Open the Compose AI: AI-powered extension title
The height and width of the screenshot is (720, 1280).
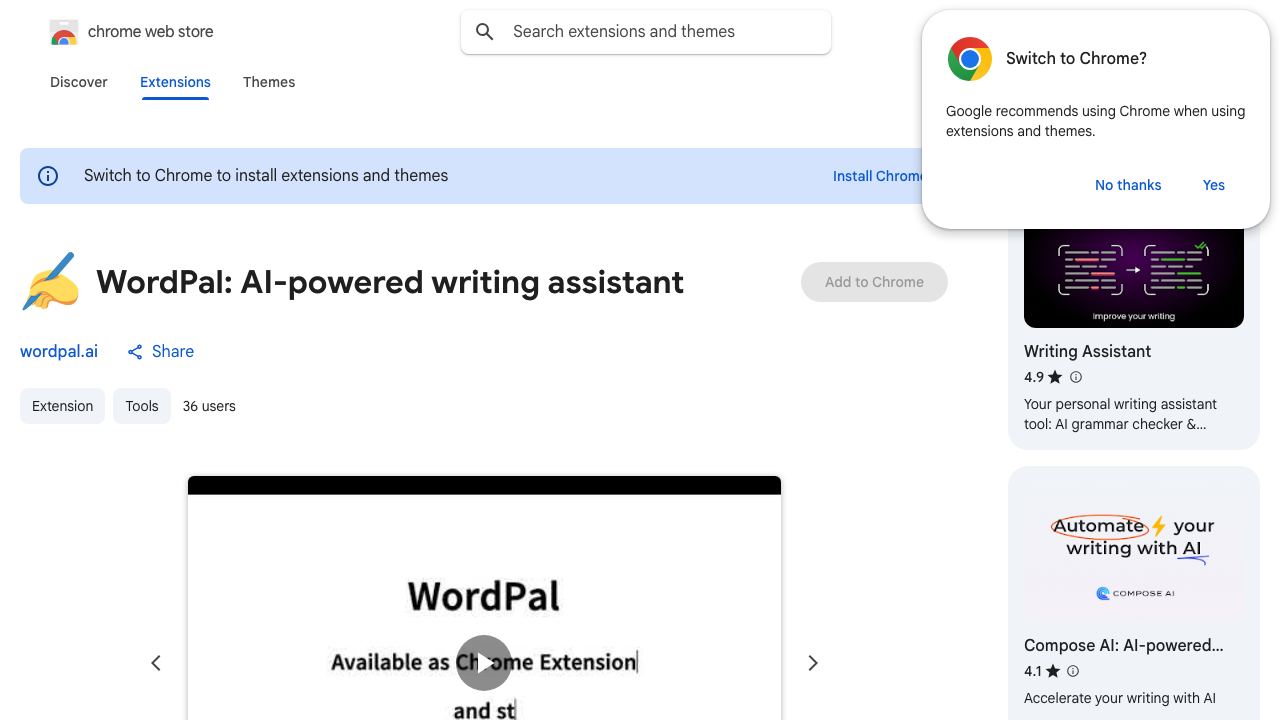[1124, 646]
